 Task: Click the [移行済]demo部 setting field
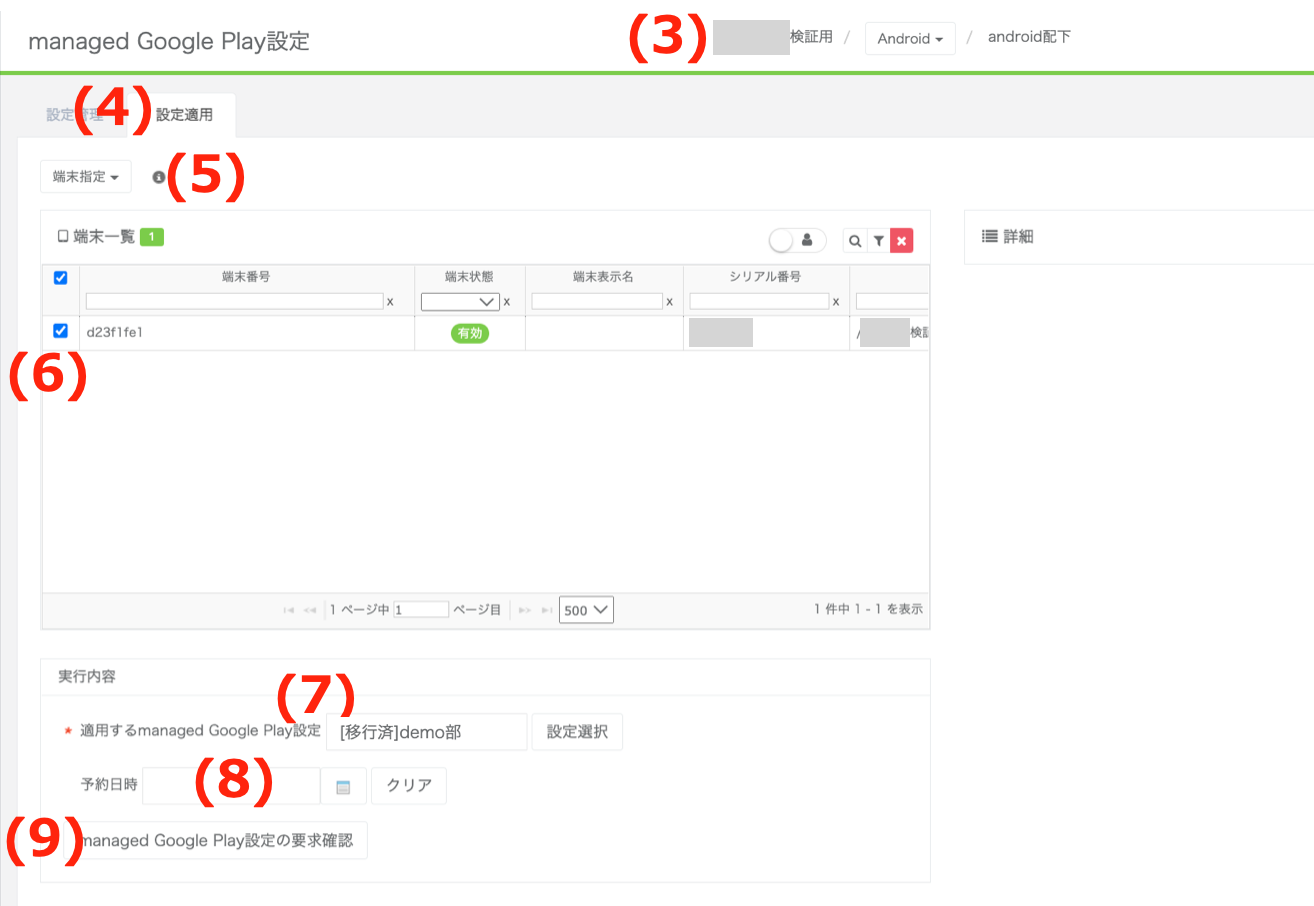pyautogui.click(x=427, y=732)
